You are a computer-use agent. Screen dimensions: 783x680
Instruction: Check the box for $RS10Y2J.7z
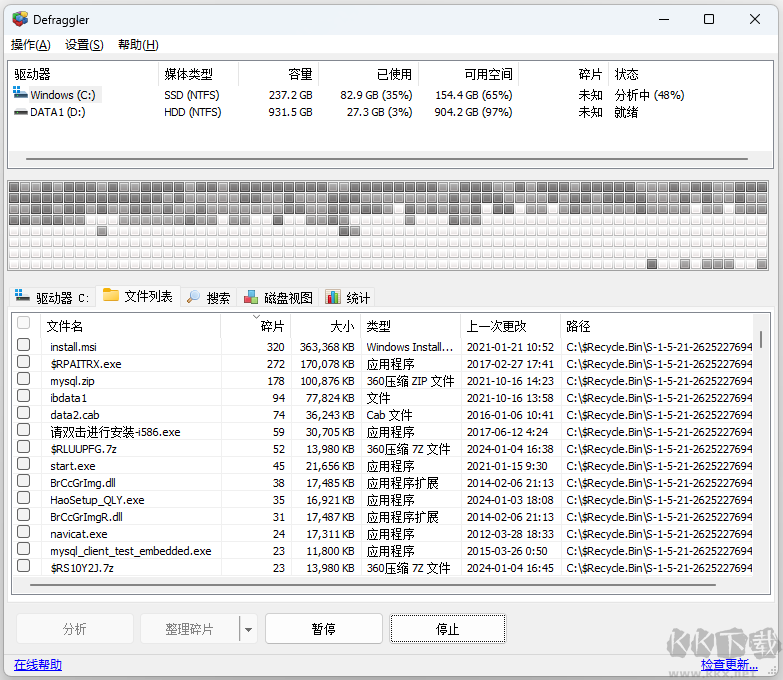[x=23, y=565]
